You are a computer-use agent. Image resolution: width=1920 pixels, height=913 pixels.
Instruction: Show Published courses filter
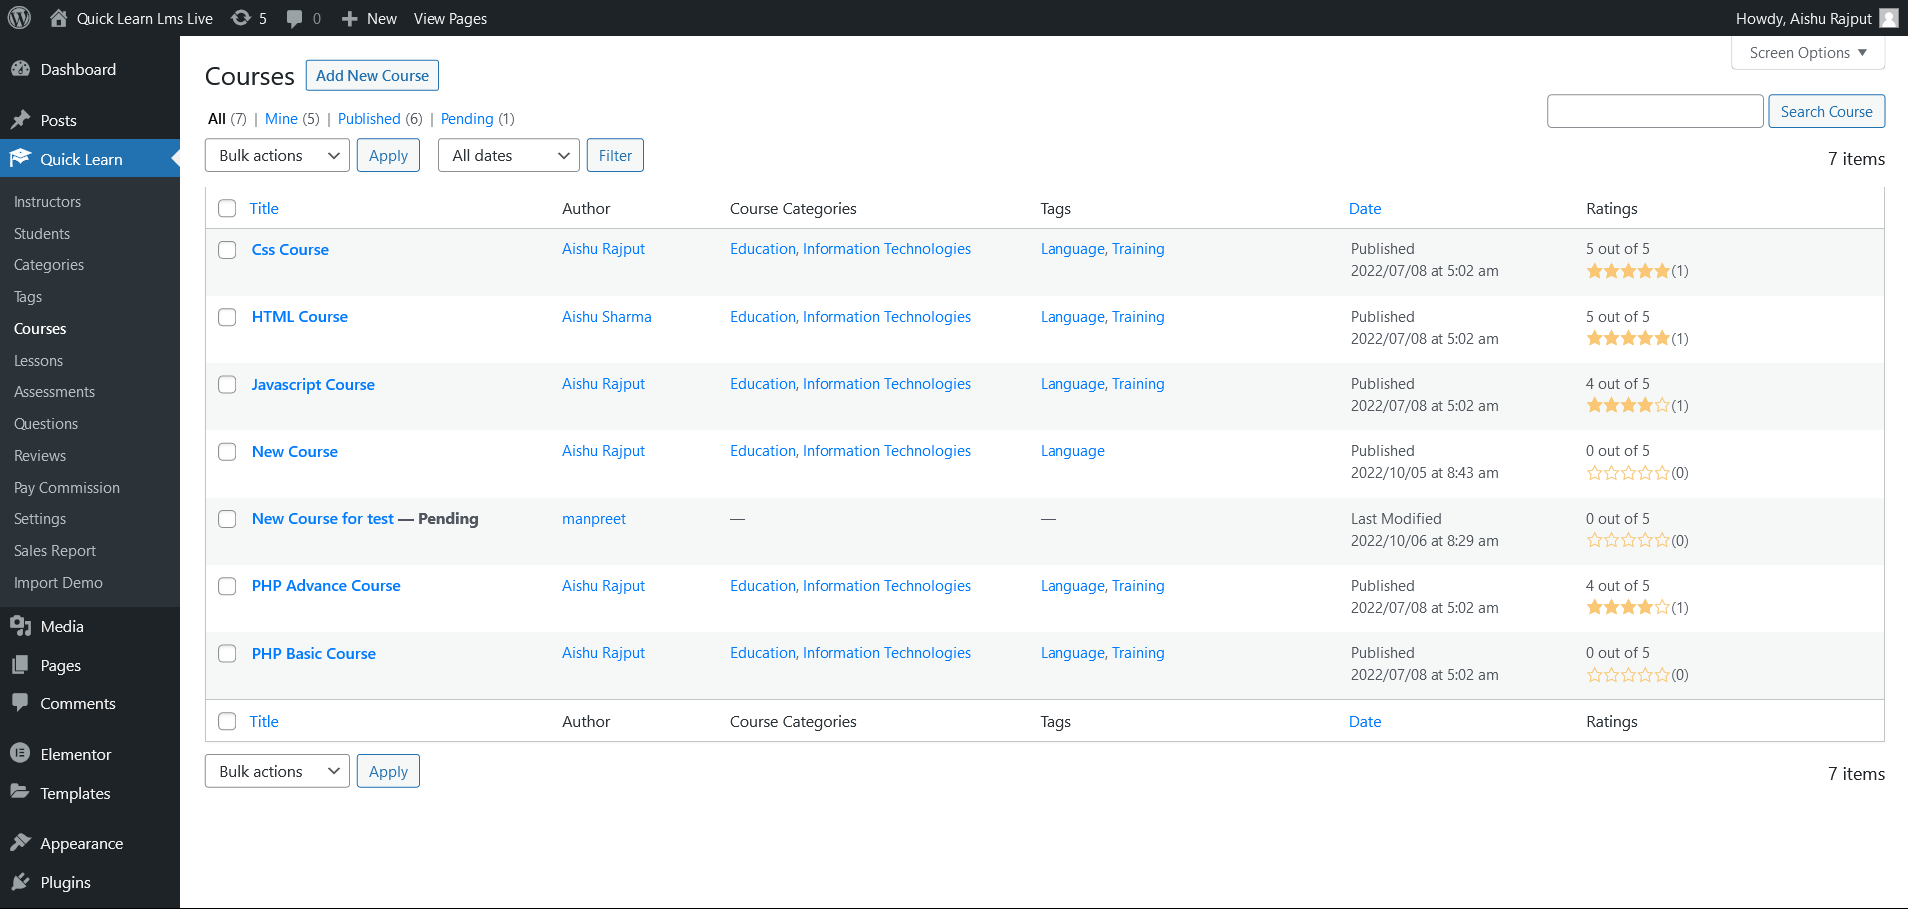369,118
